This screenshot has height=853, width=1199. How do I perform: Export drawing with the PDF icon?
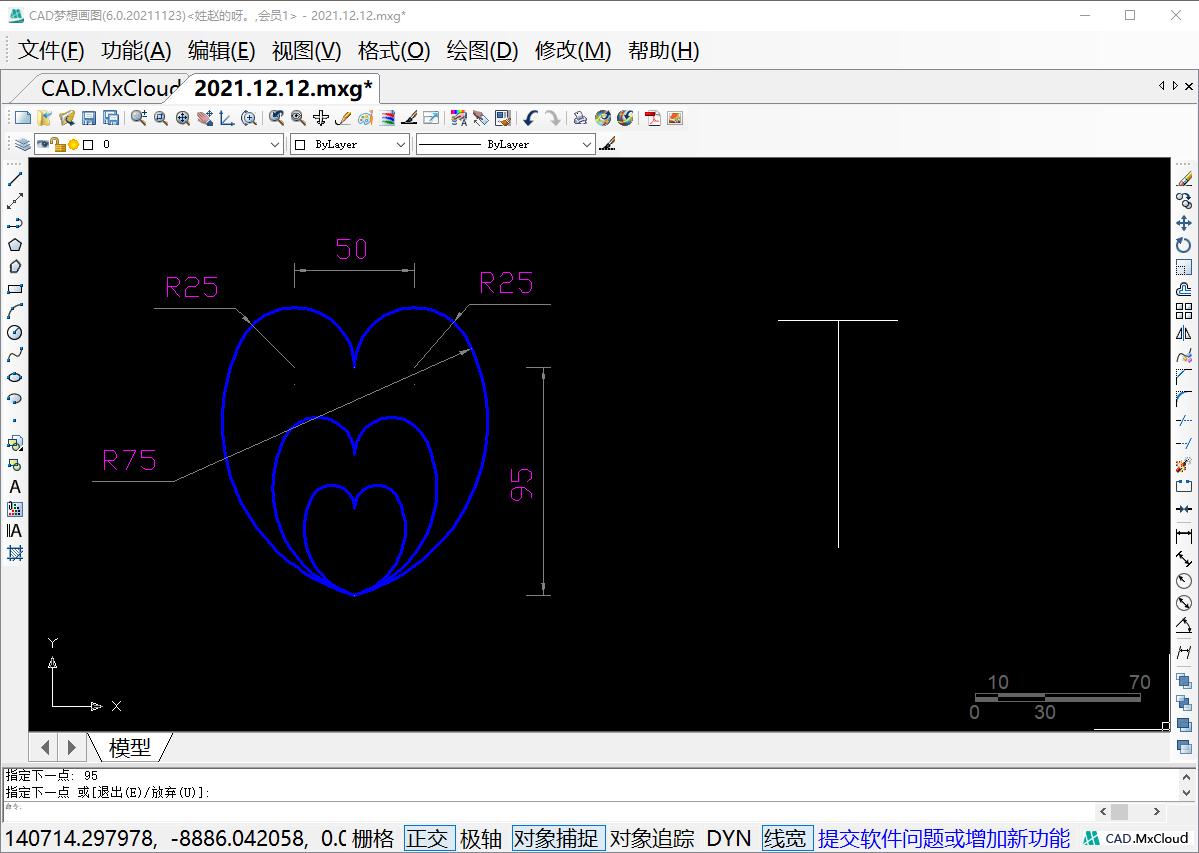(653, 118)
